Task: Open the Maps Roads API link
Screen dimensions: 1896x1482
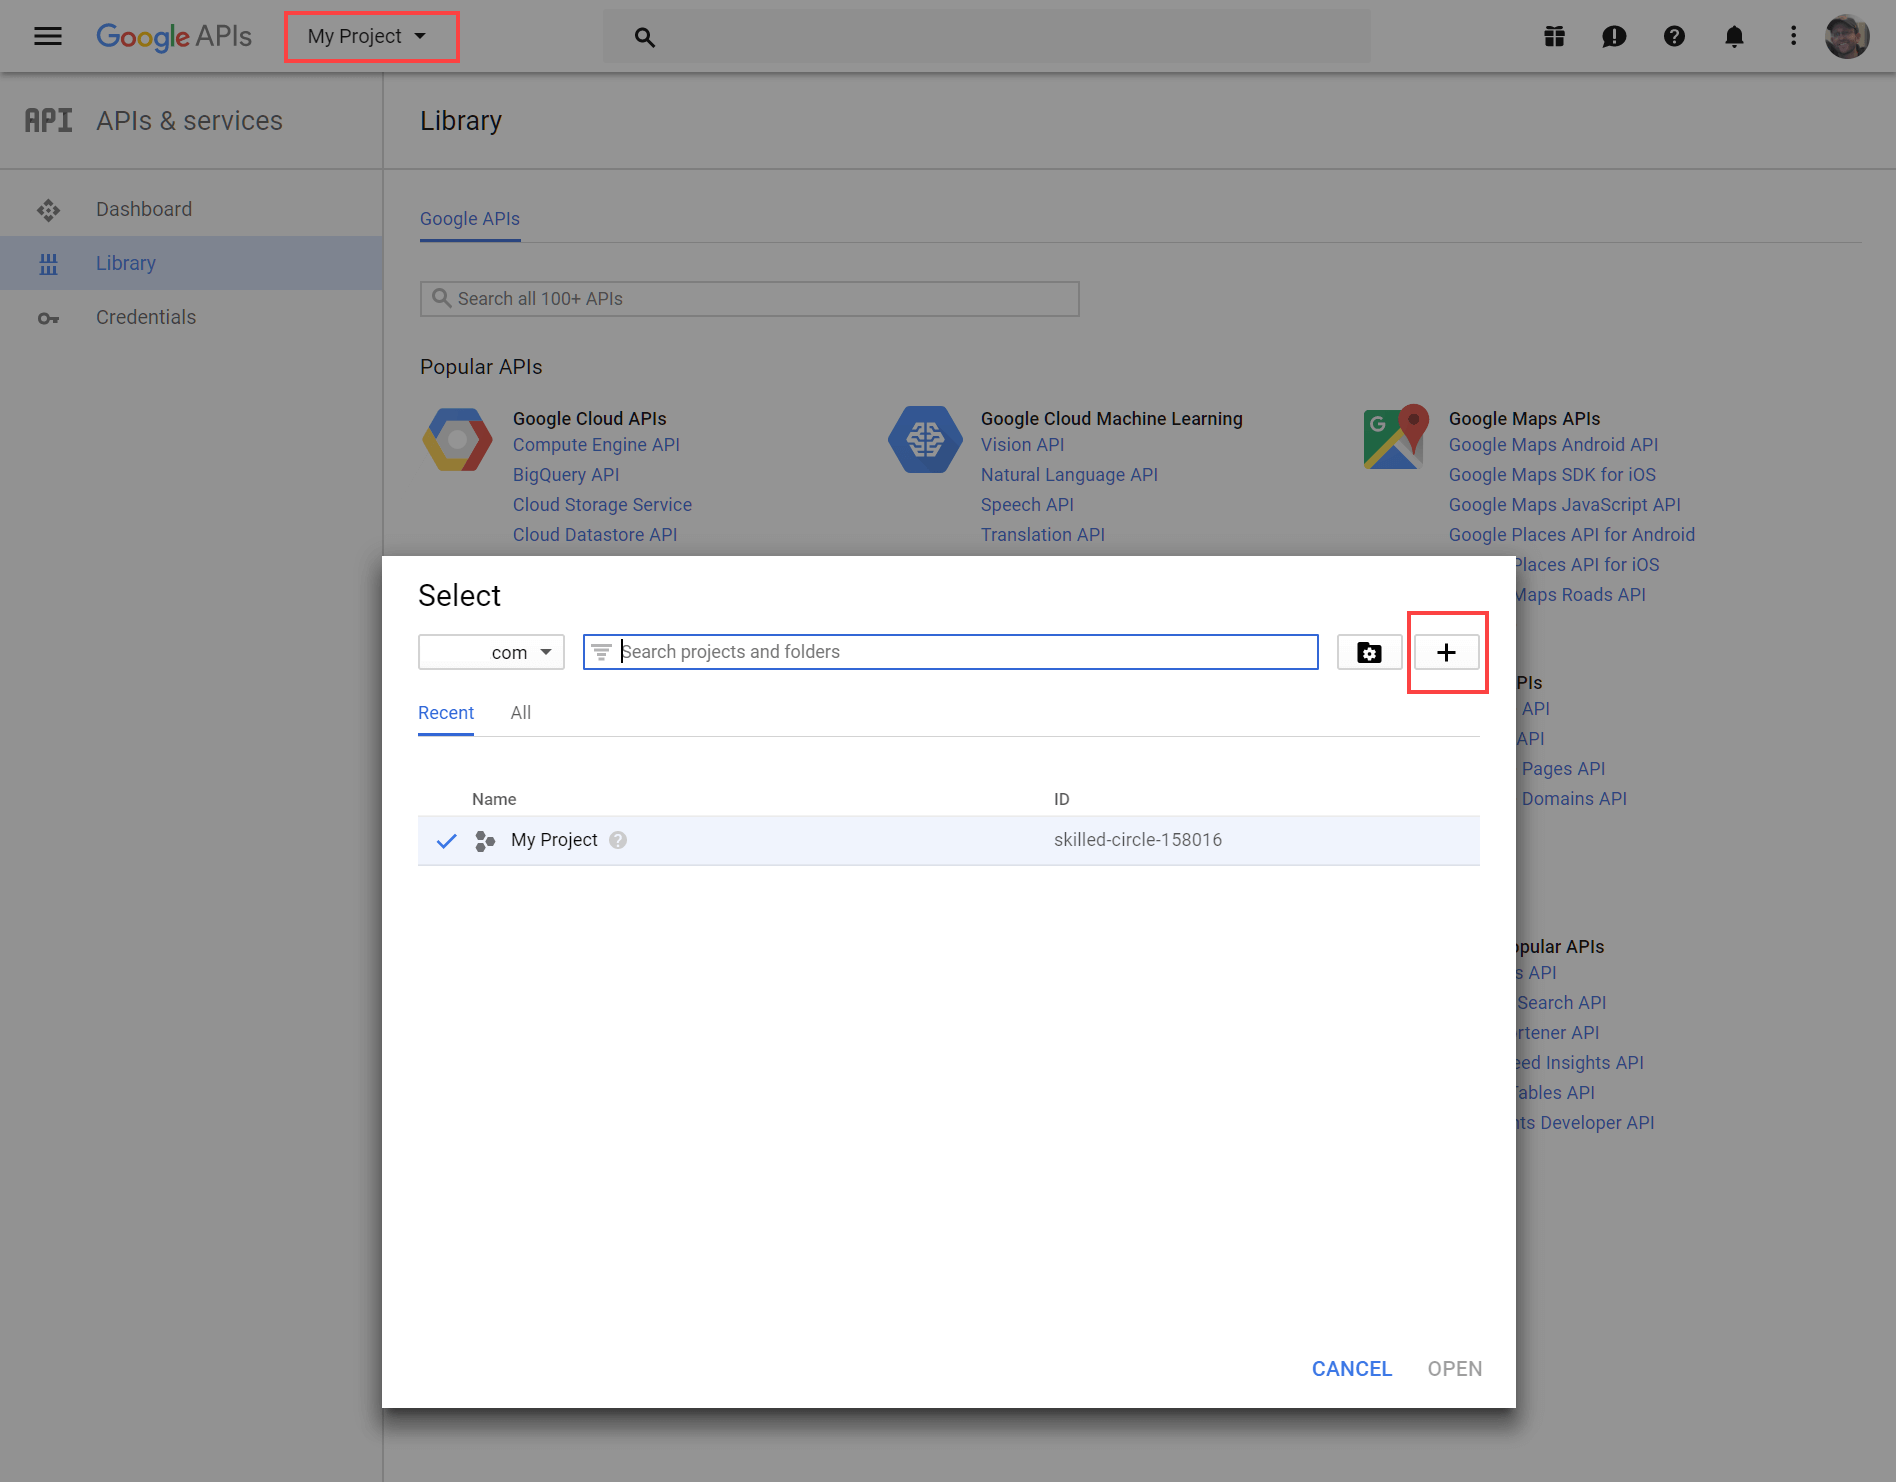Action: coord(1580,595)
